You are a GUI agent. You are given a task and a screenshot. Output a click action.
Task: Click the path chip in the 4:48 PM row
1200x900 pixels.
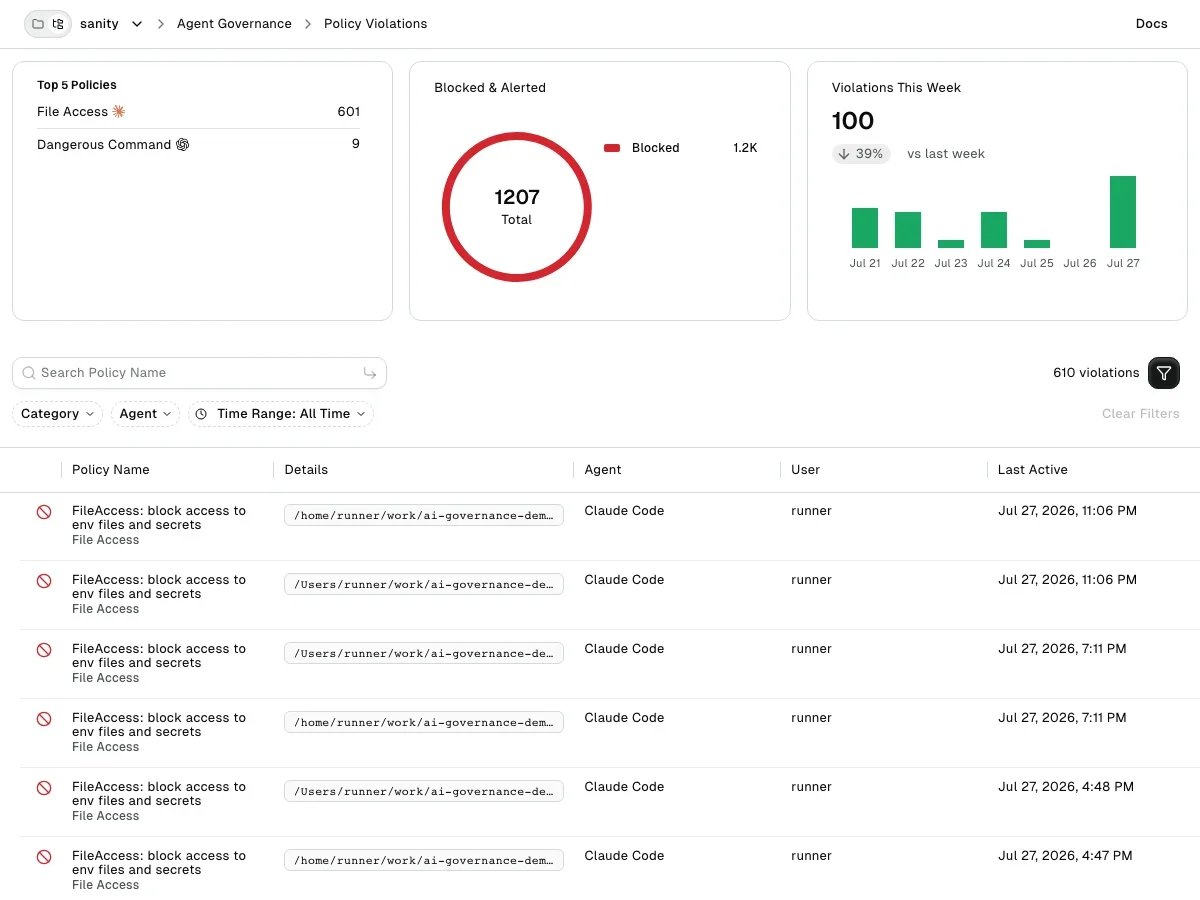(424, 791)
